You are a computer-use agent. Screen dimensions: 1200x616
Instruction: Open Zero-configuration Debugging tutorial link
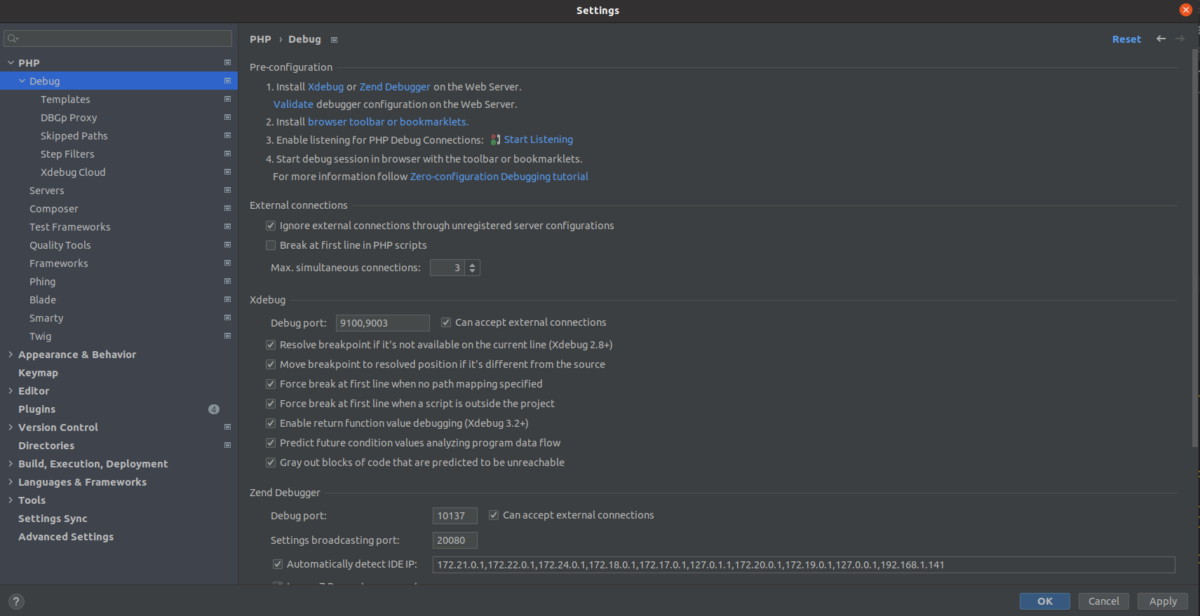(x=499, y=177)
